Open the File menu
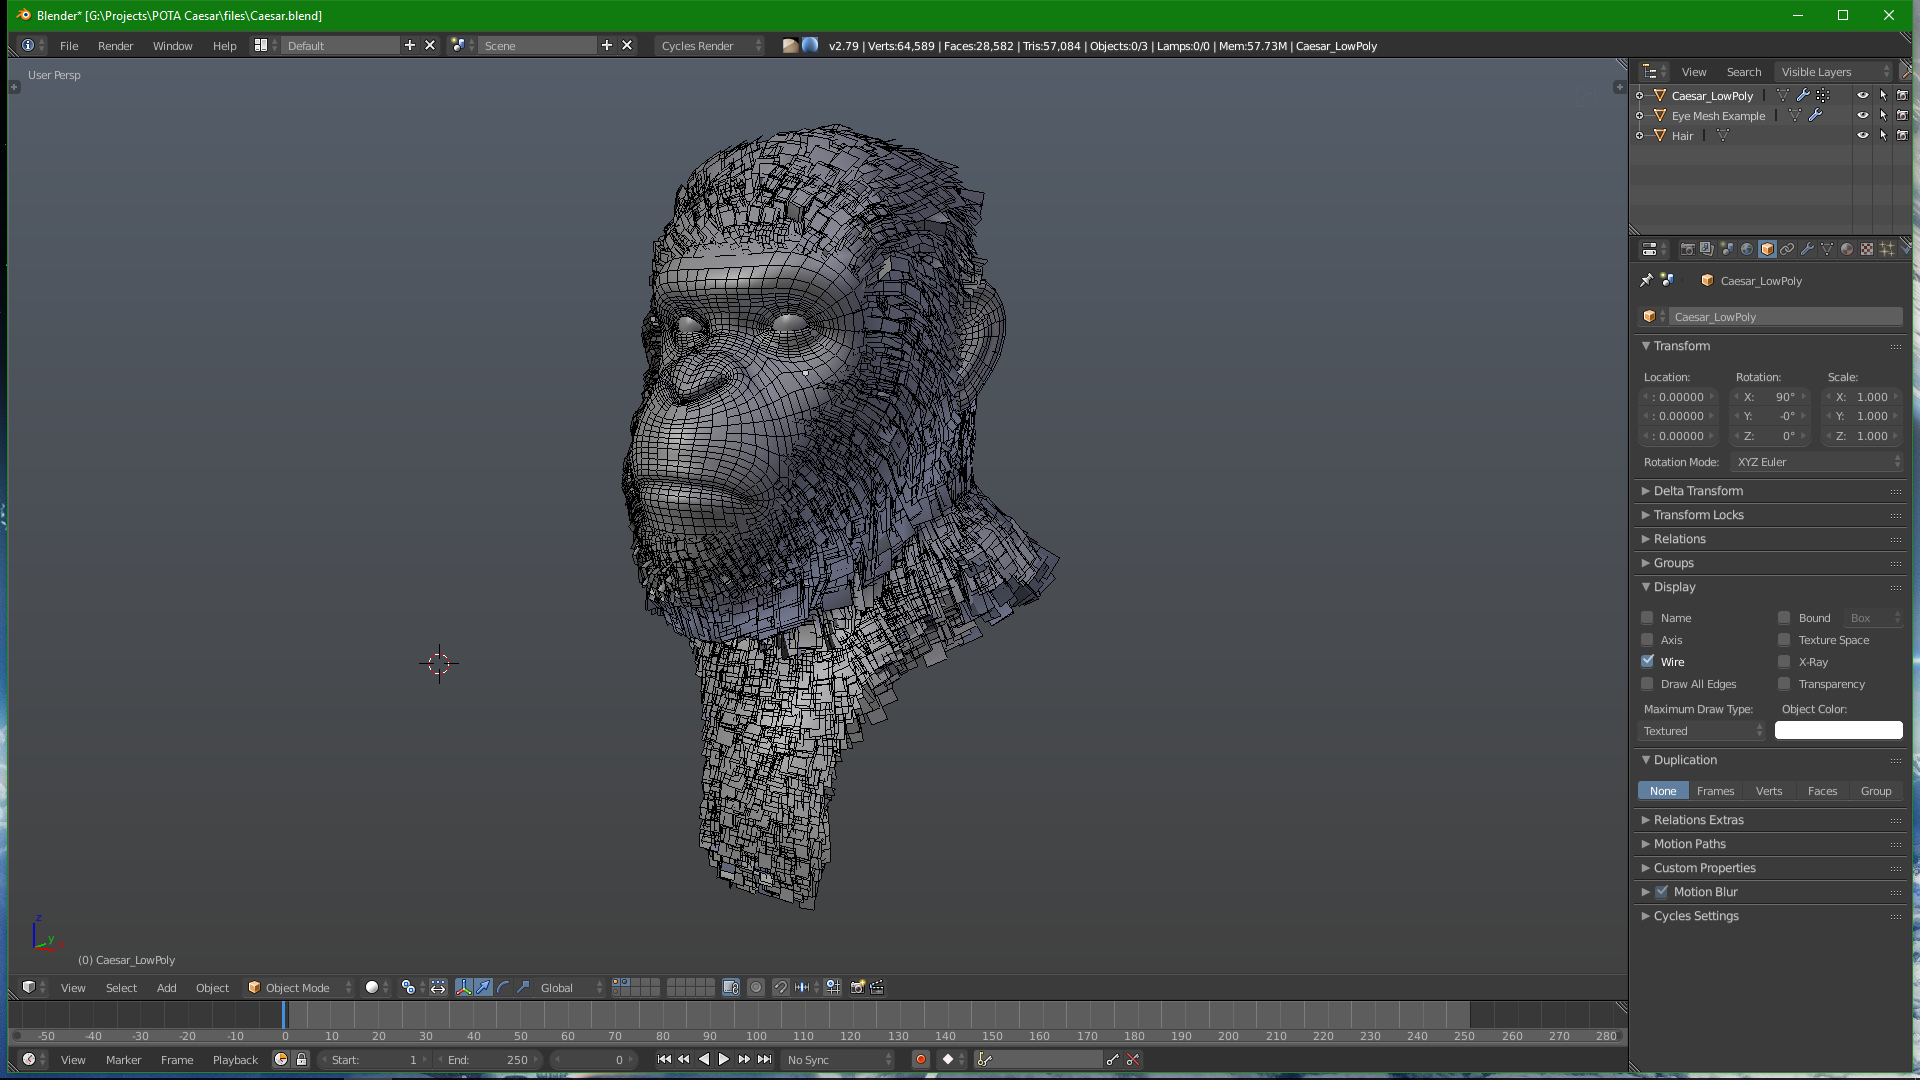1920x1080 pixels. coord(69,46)
